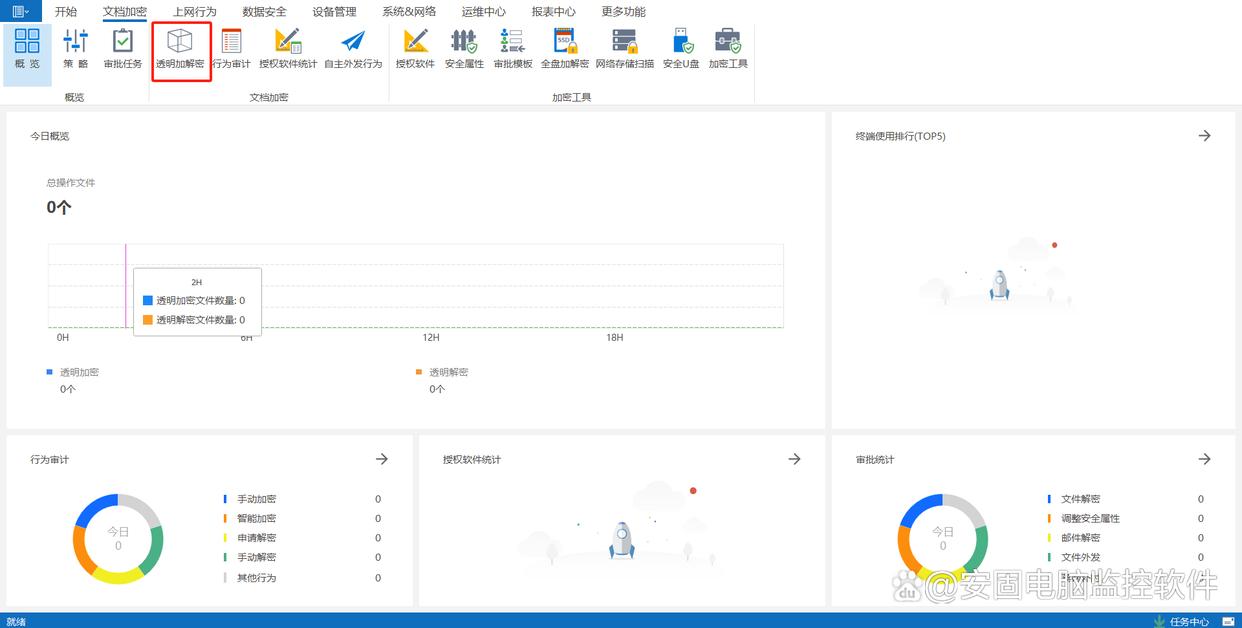Open the application menu dropdown at top-left
The image size is (1242, 628).
point(20,12)
